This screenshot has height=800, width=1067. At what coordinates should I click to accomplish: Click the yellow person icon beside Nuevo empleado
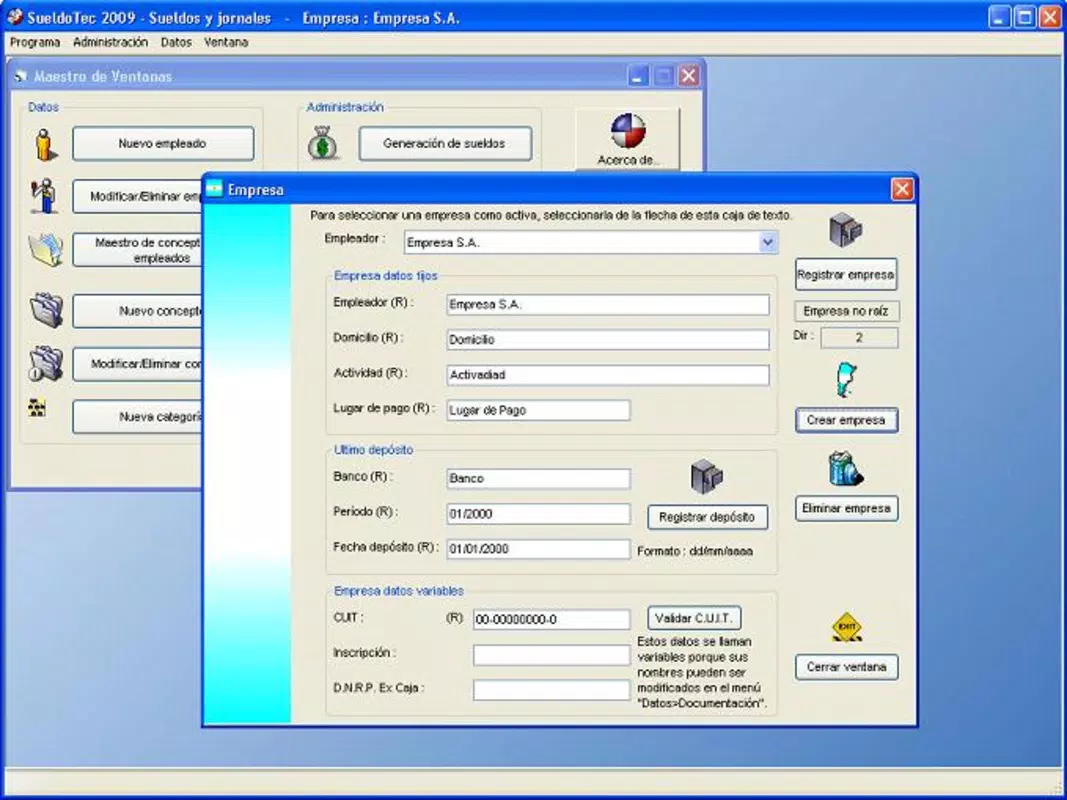(x=46, y=145)
